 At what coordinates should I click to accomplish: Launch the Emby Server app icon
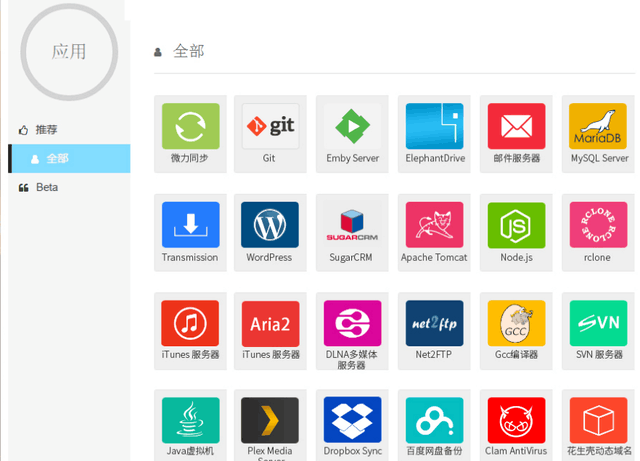353,126
